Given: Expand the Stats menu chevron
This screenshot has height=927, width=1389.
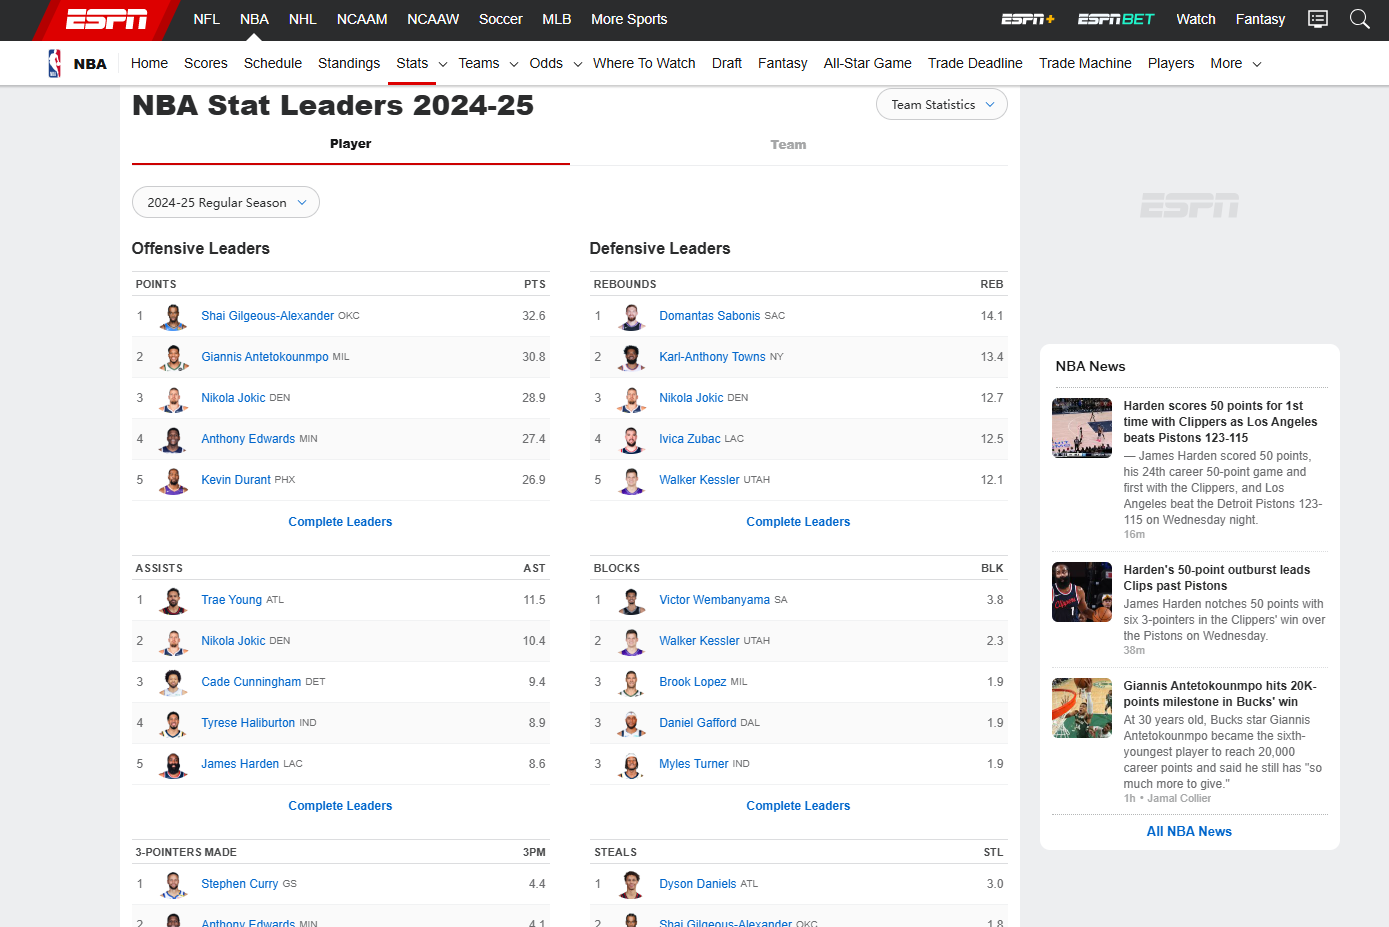Looking at the screenshot, I should [443, 64].
